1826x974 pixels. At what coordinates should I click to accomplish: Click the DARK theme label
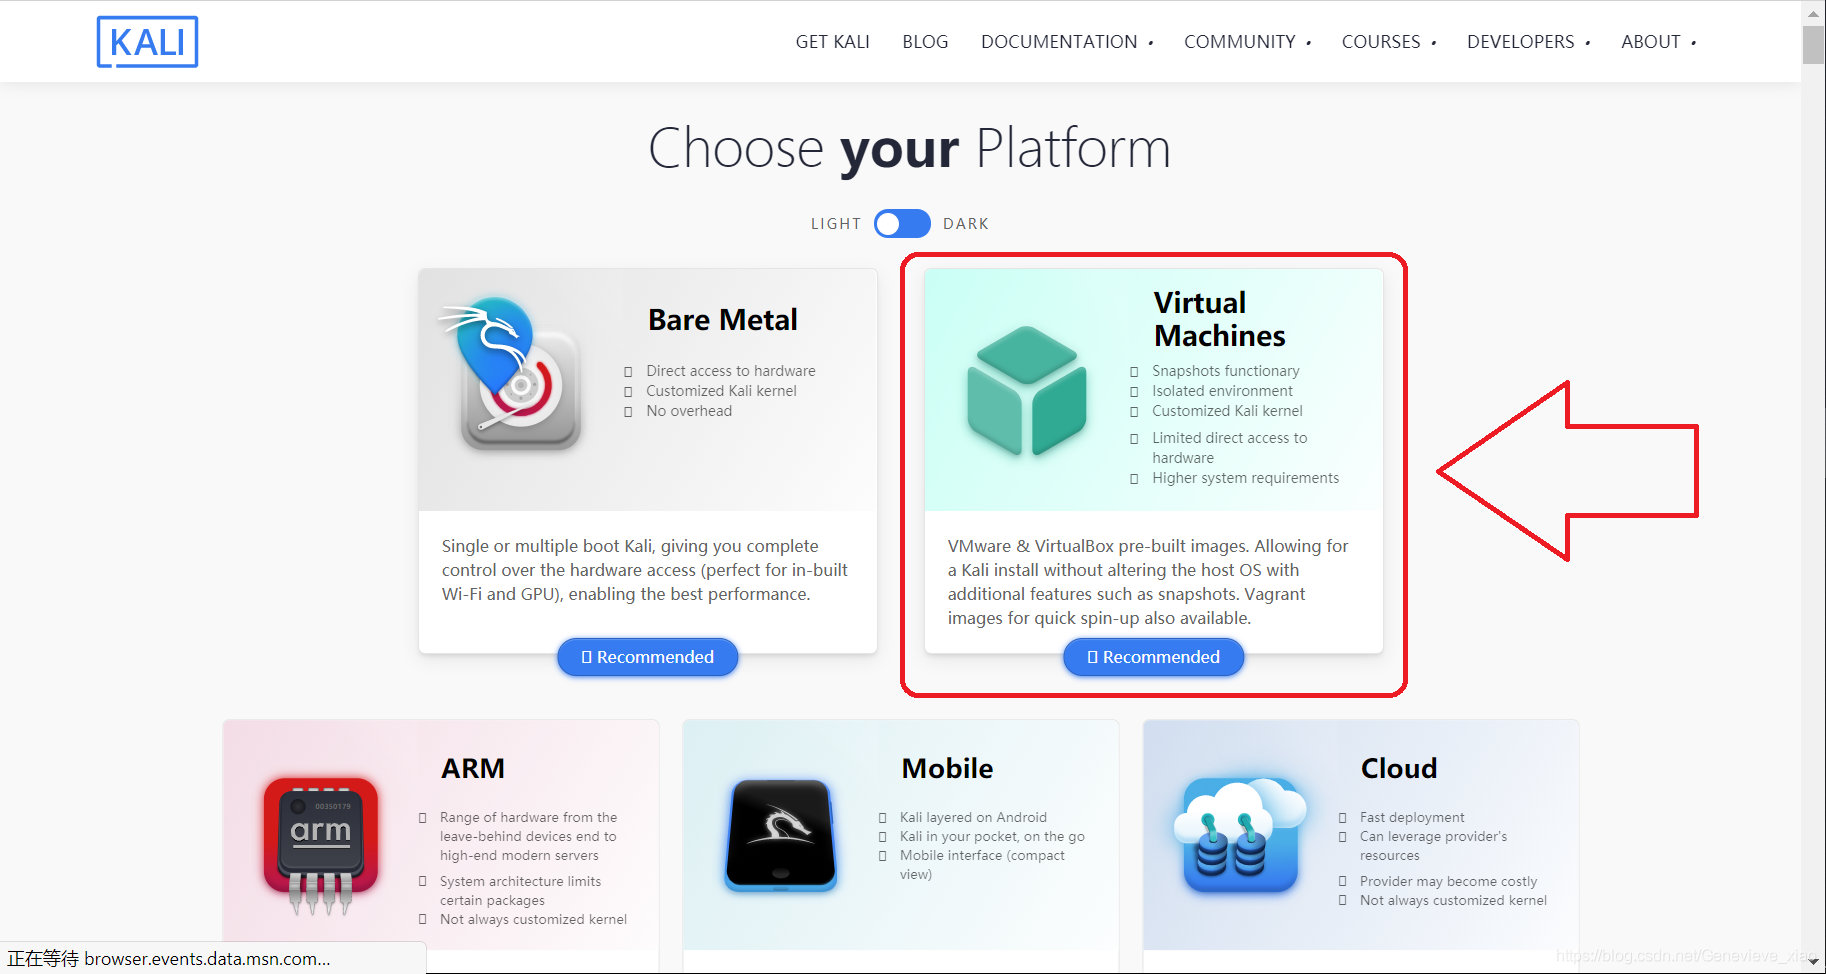coord(966,224)
